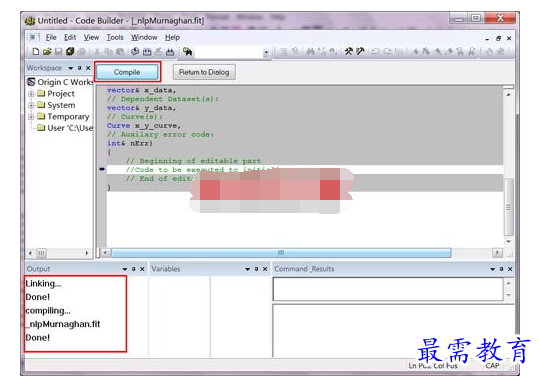Open the Help menu
Image resolution: width=539 pixels, height=382 pixels.
172,37
